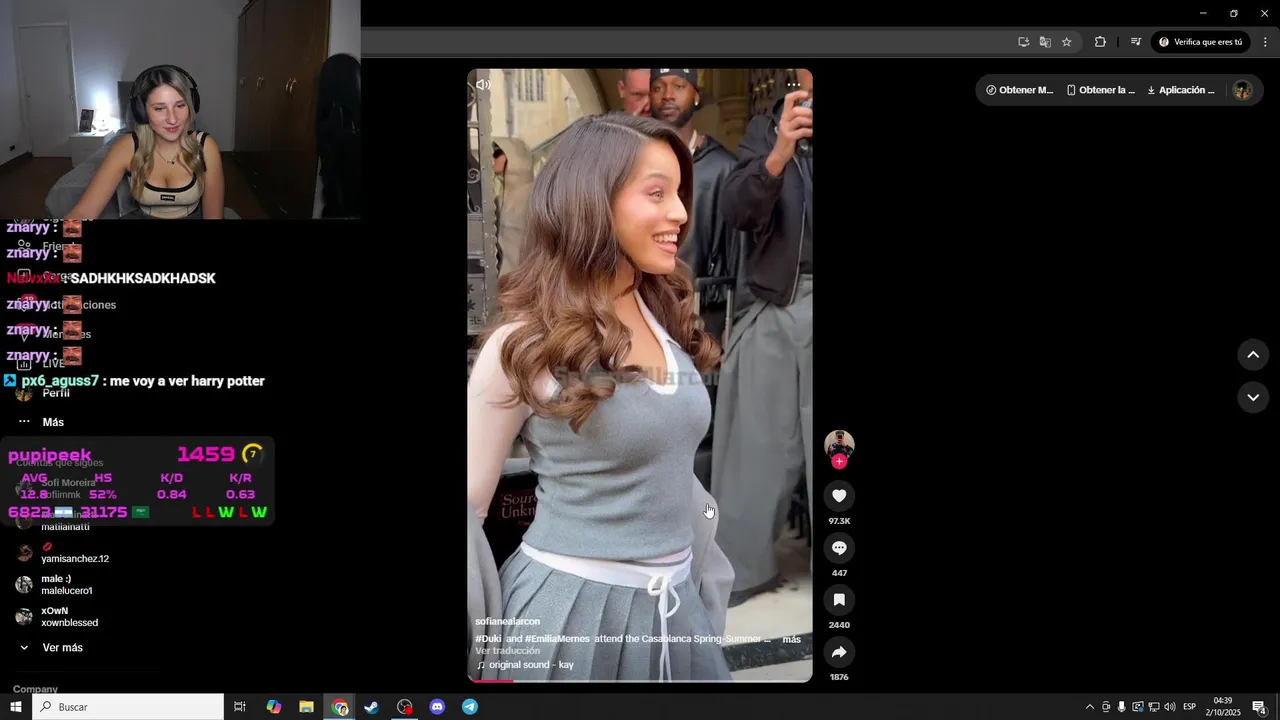
Task: Open Windows Start menu
Action: click(15, 707)
